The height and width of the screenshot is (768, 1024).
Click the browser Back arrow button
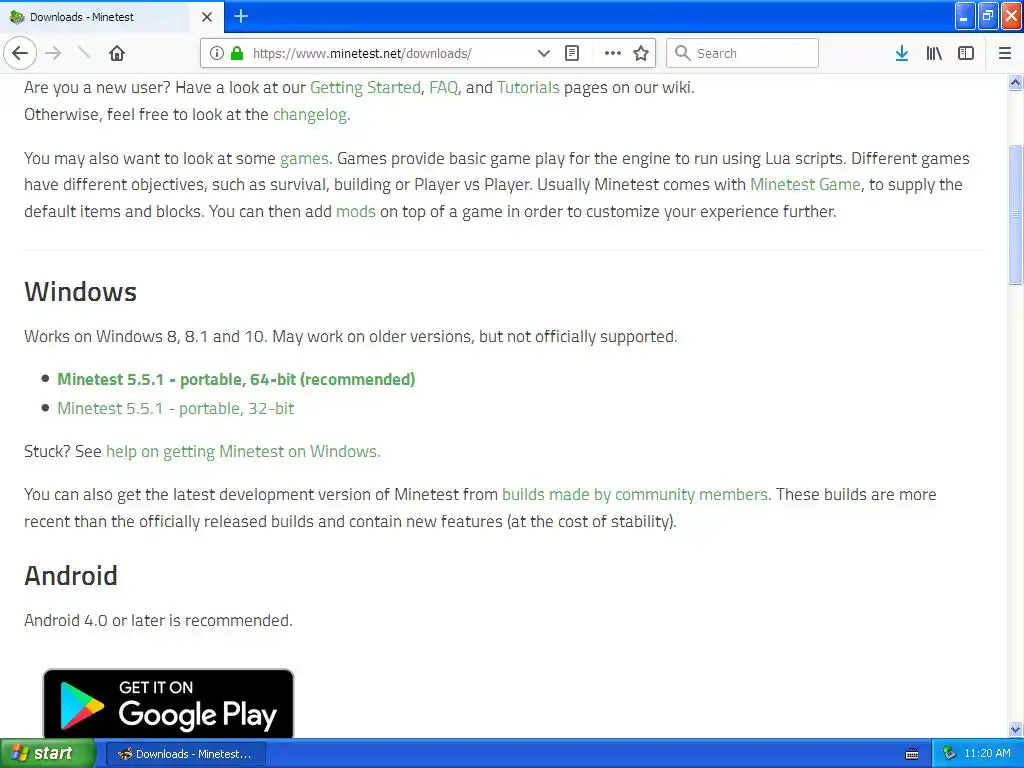coord(20,53)
